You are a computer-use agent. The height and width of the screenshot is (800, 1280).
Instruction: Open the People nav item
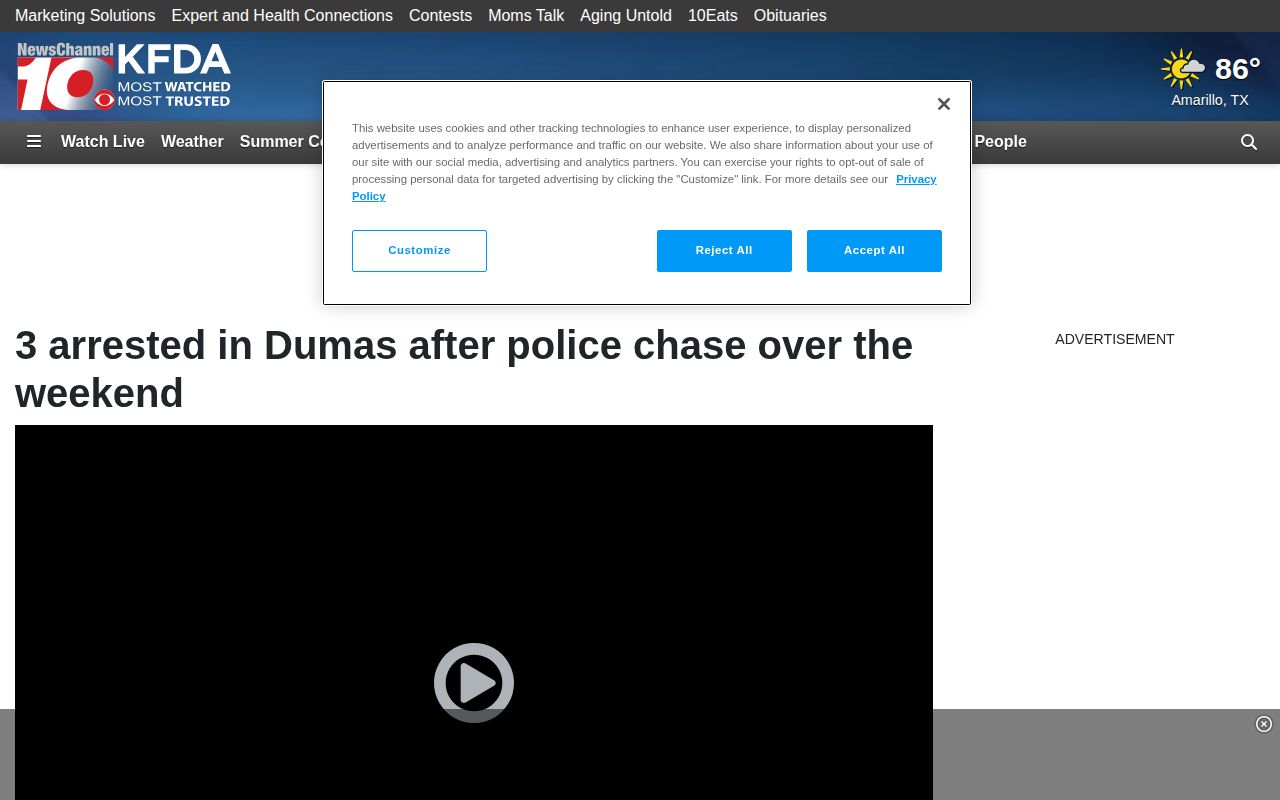click(1000, 141)
